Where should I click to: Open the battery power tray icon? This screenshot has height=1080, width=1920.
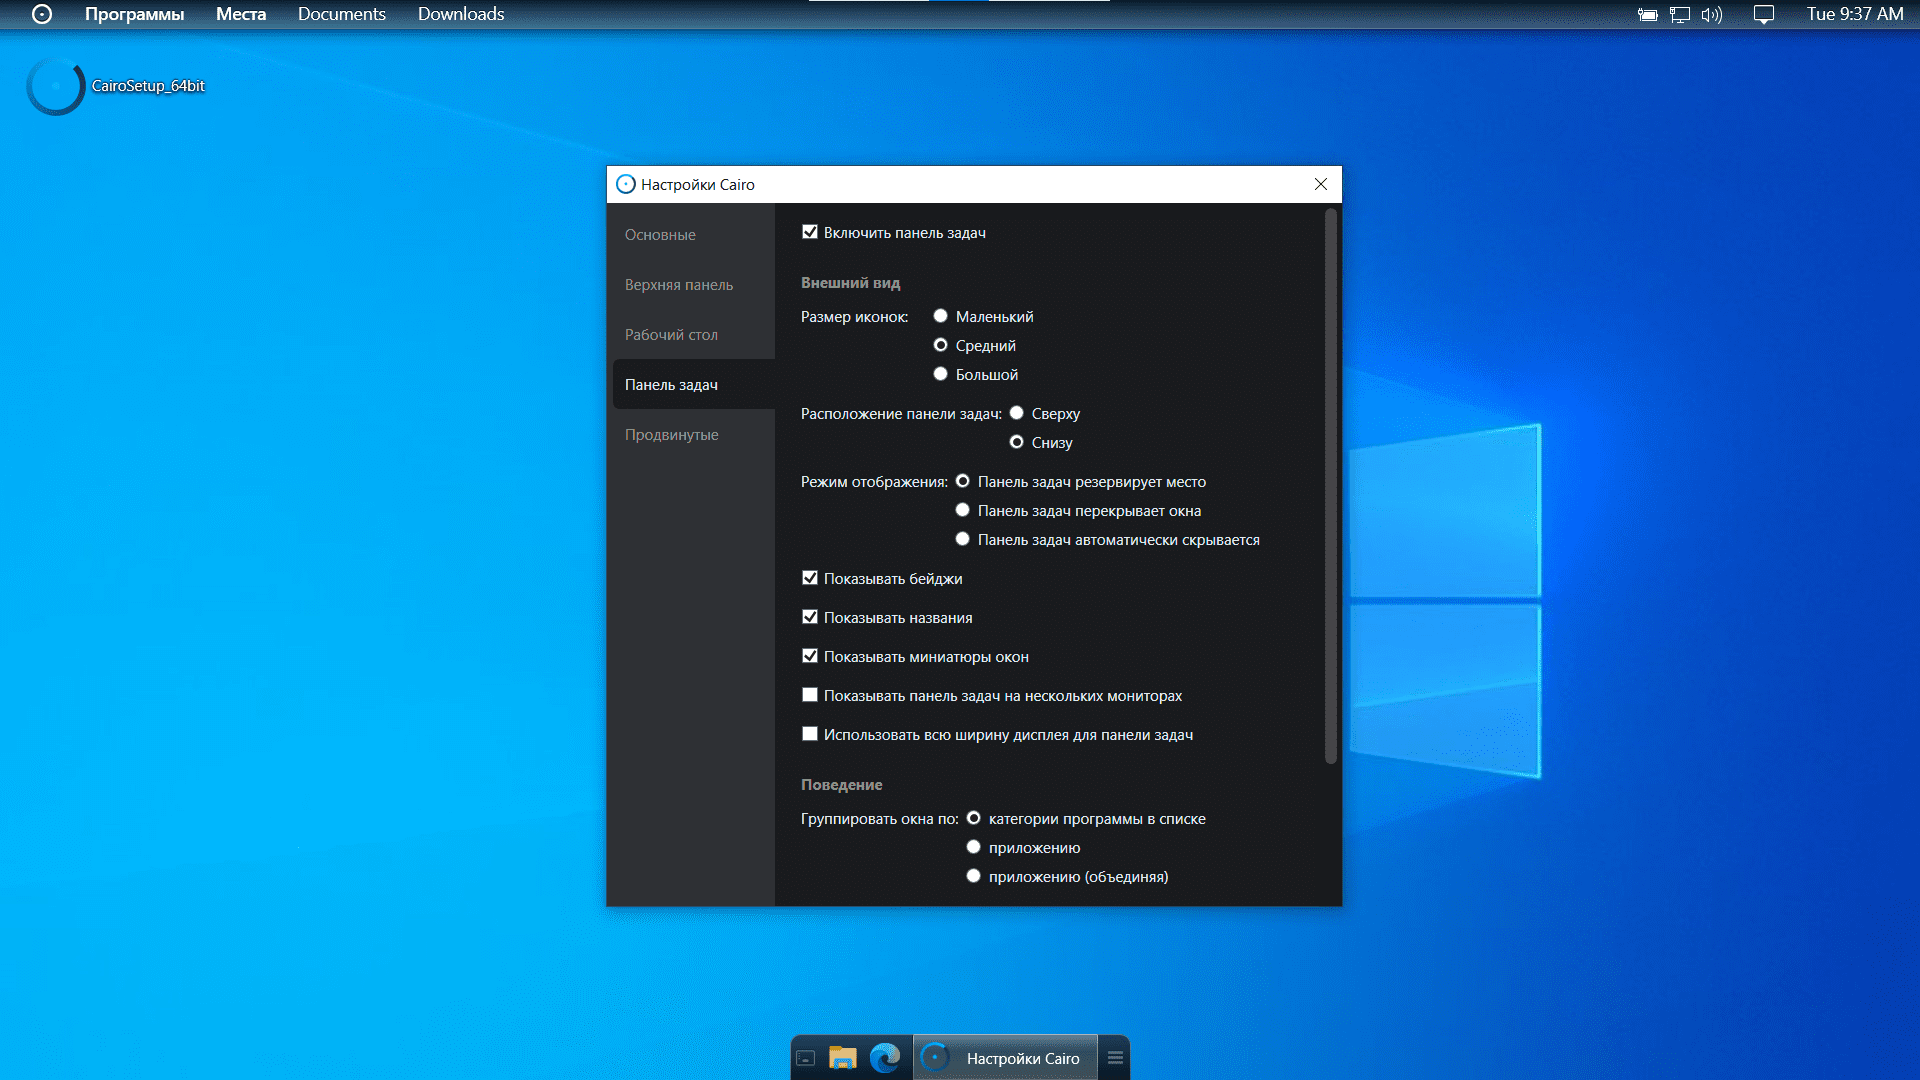point(1648,14)
